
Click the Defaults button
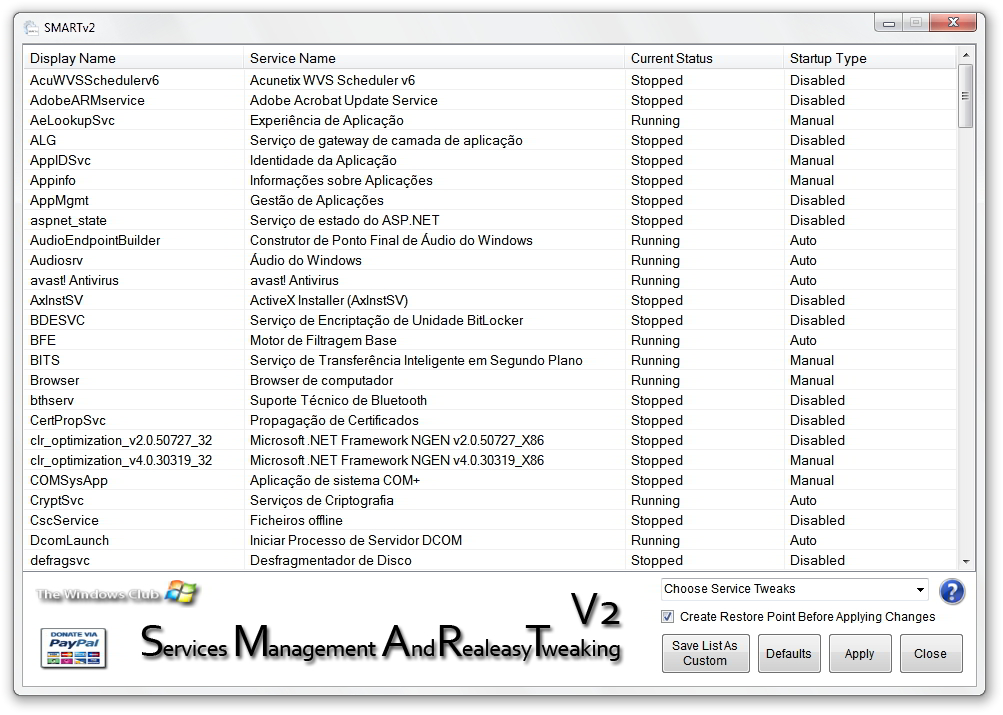click(789, 653)
